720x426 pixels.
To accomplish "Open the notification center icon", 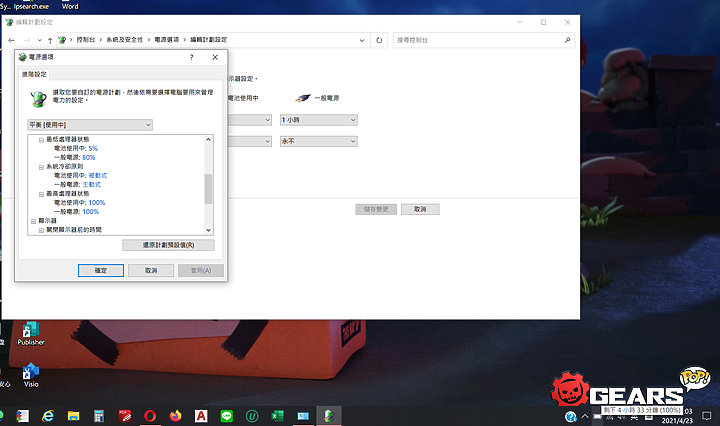I will [x=706, y=416].
